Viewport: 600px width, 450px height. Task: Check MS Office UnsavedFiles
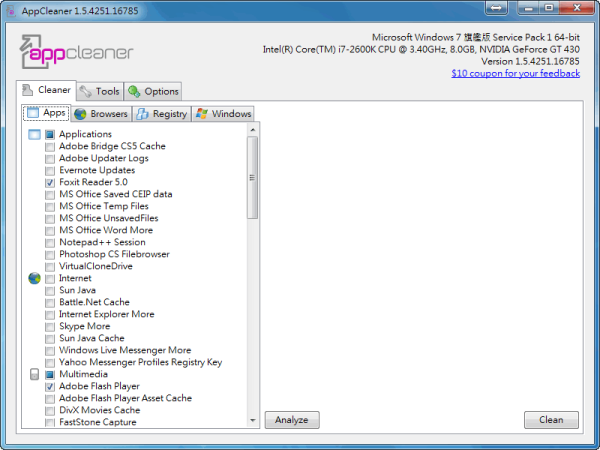point(50,218)
